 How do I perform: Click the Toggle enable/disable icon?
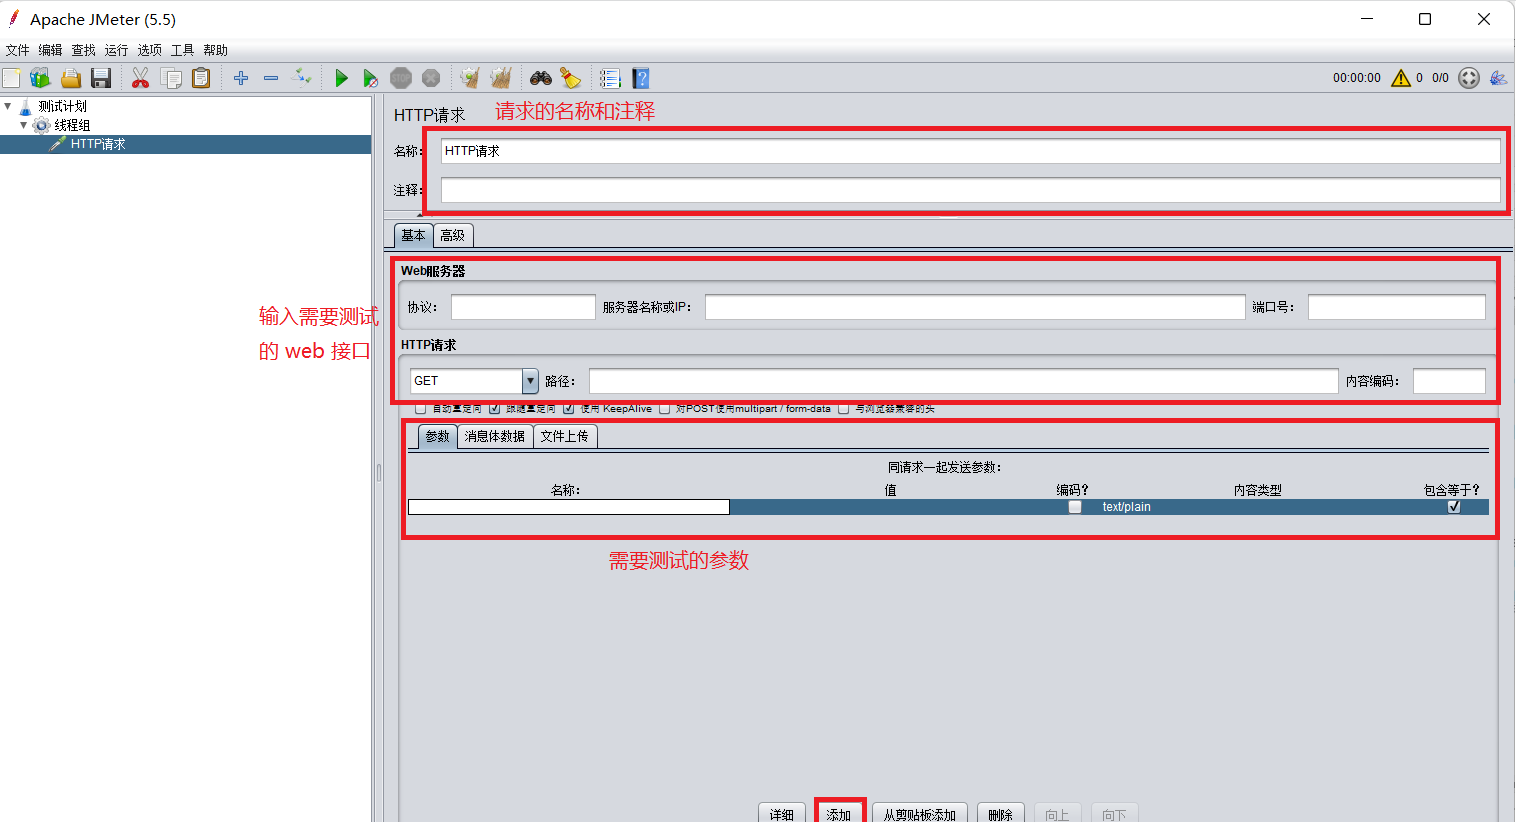[301, 77]
